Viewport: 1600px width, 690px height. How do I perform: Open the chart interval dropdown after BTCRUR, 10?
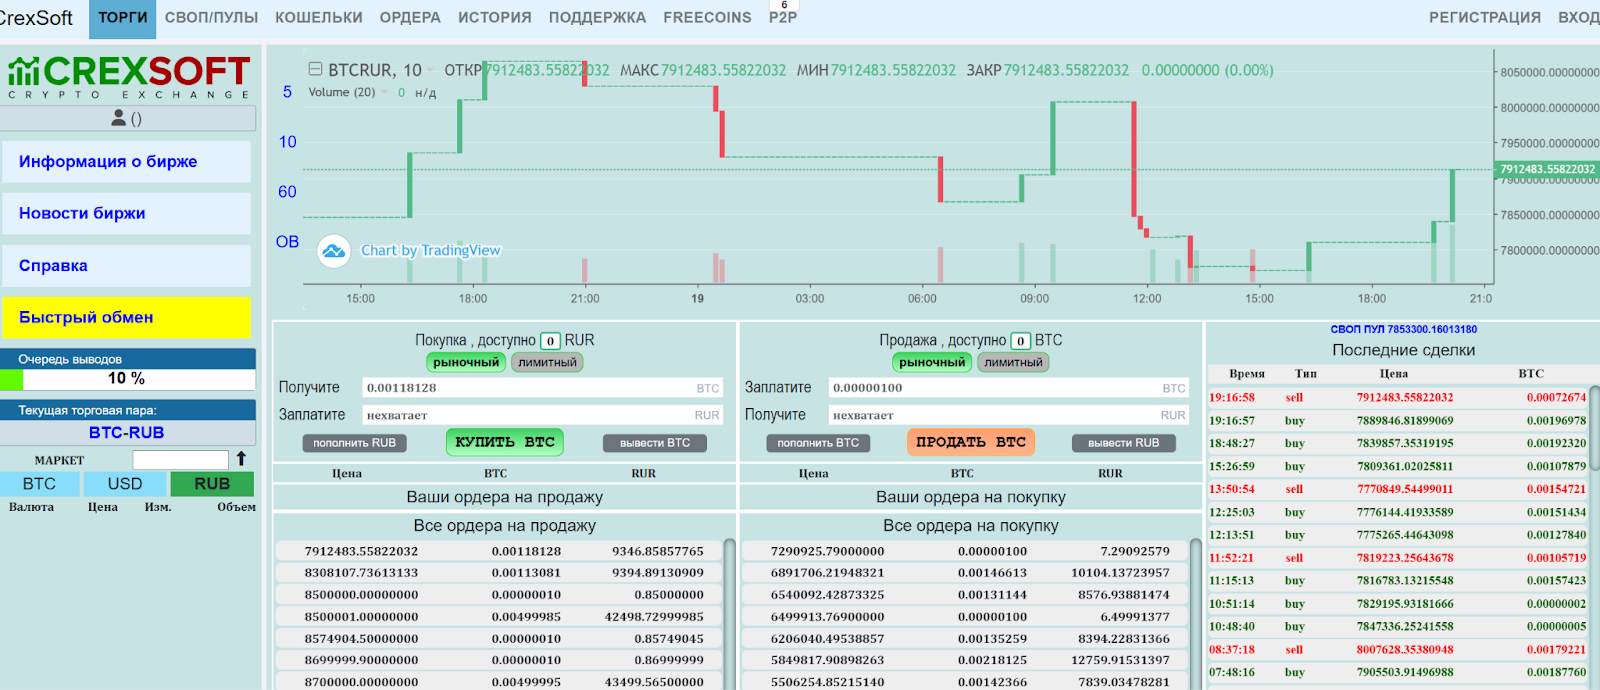(431, 70)
